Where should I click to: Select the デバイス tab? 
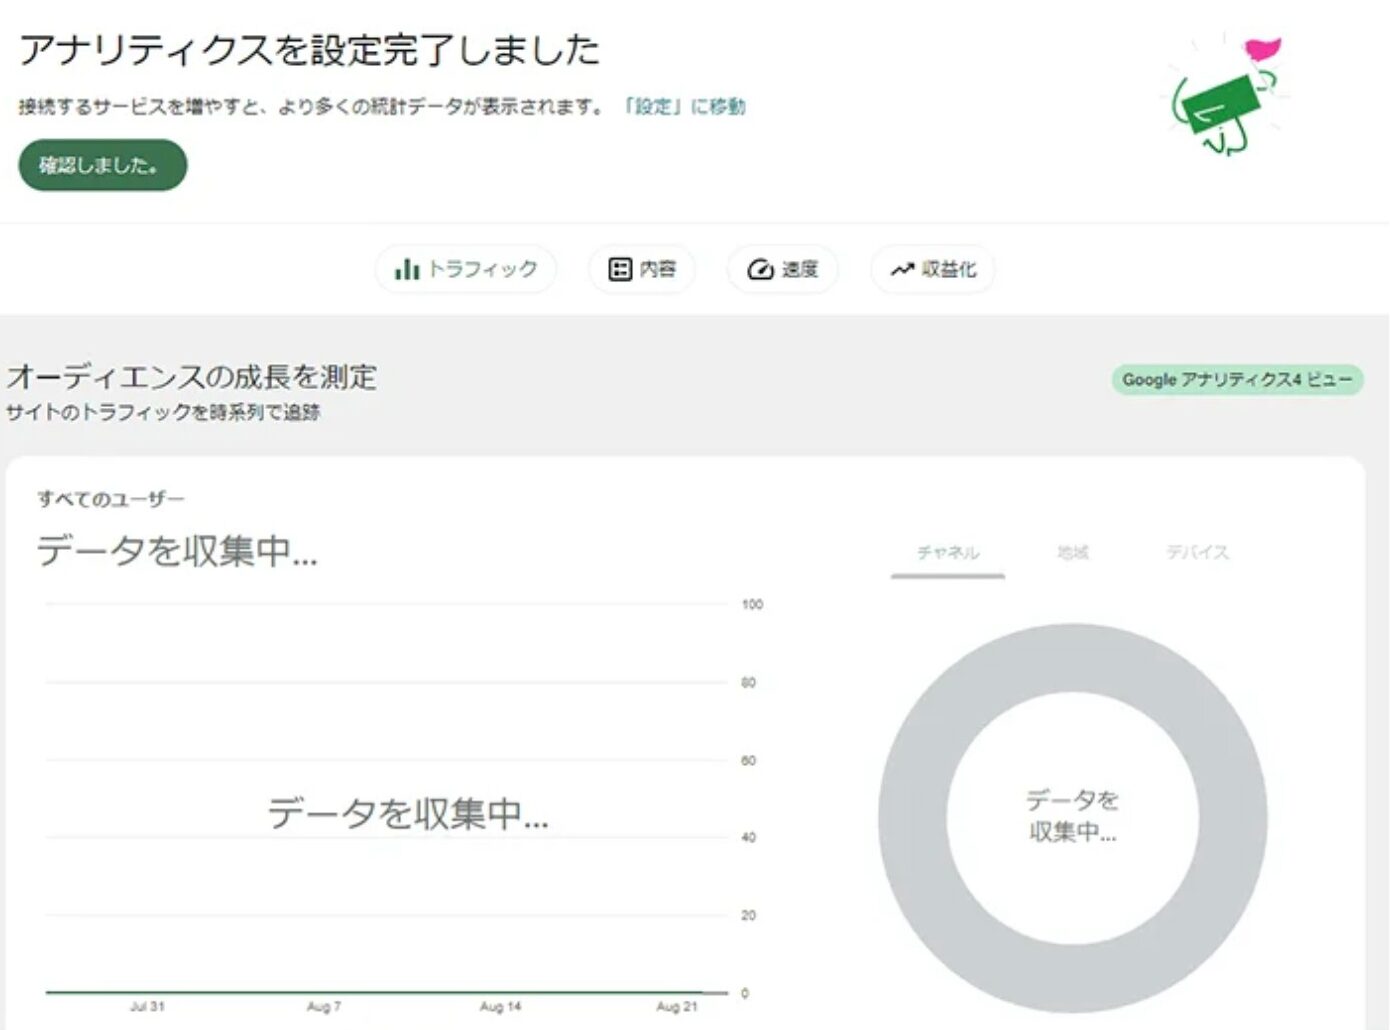click(x=1197, y=552)
